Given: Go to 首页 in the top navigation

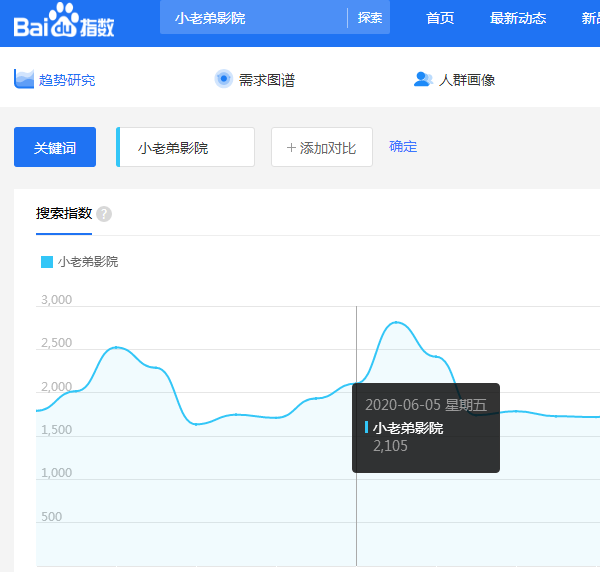Looking at the screenshot, I should click(x=440, y=18).
